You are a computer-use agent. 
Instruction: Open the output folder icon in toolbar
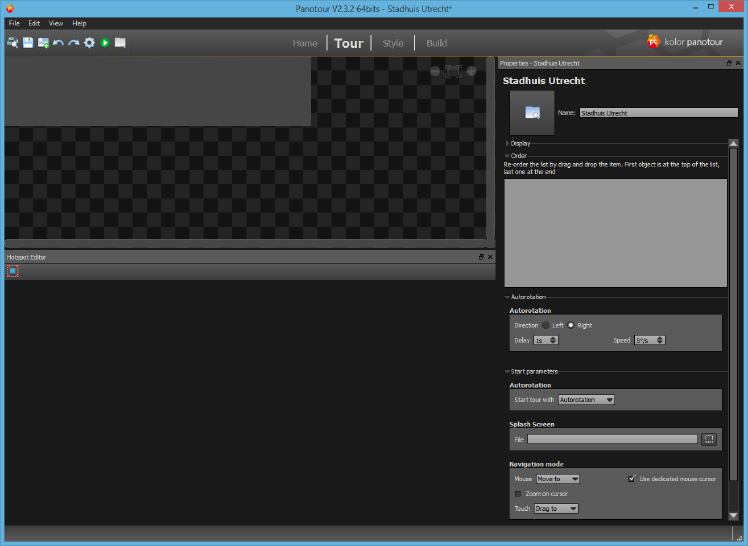pyautogui.click(x=120, y=43)
